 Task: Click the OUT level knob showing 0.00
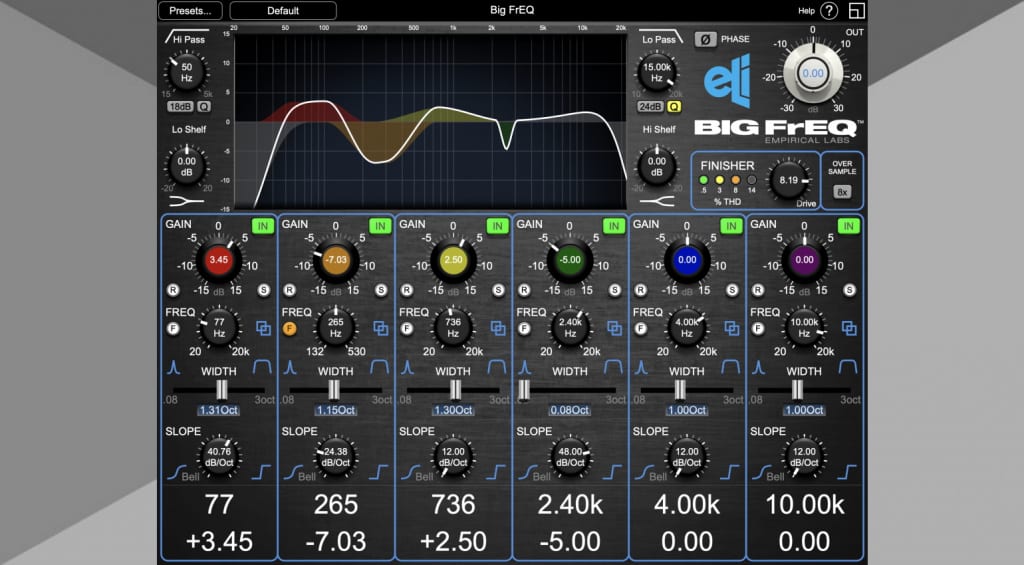click(812, 73)
